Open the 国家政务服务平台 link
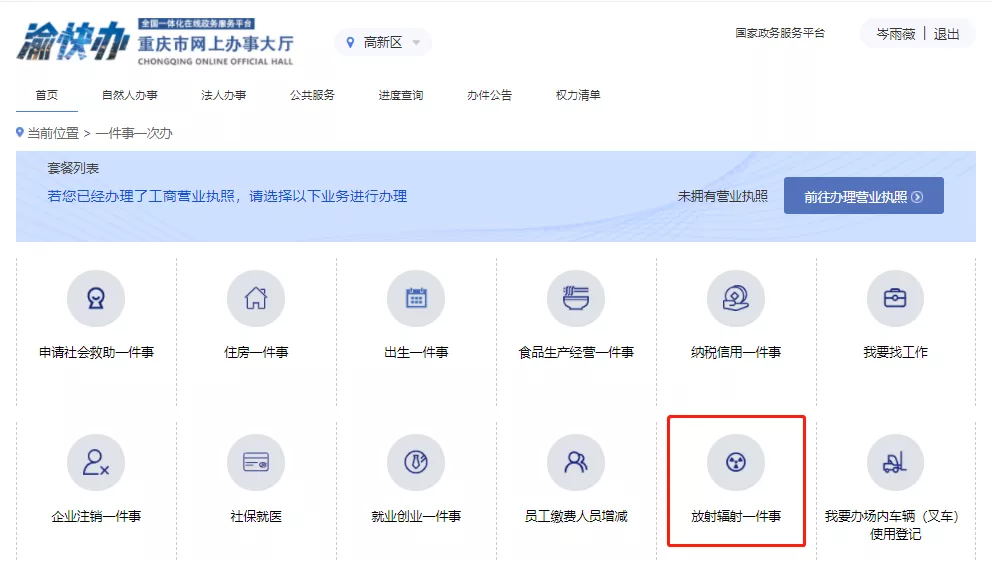 click(x=780, y=33)
